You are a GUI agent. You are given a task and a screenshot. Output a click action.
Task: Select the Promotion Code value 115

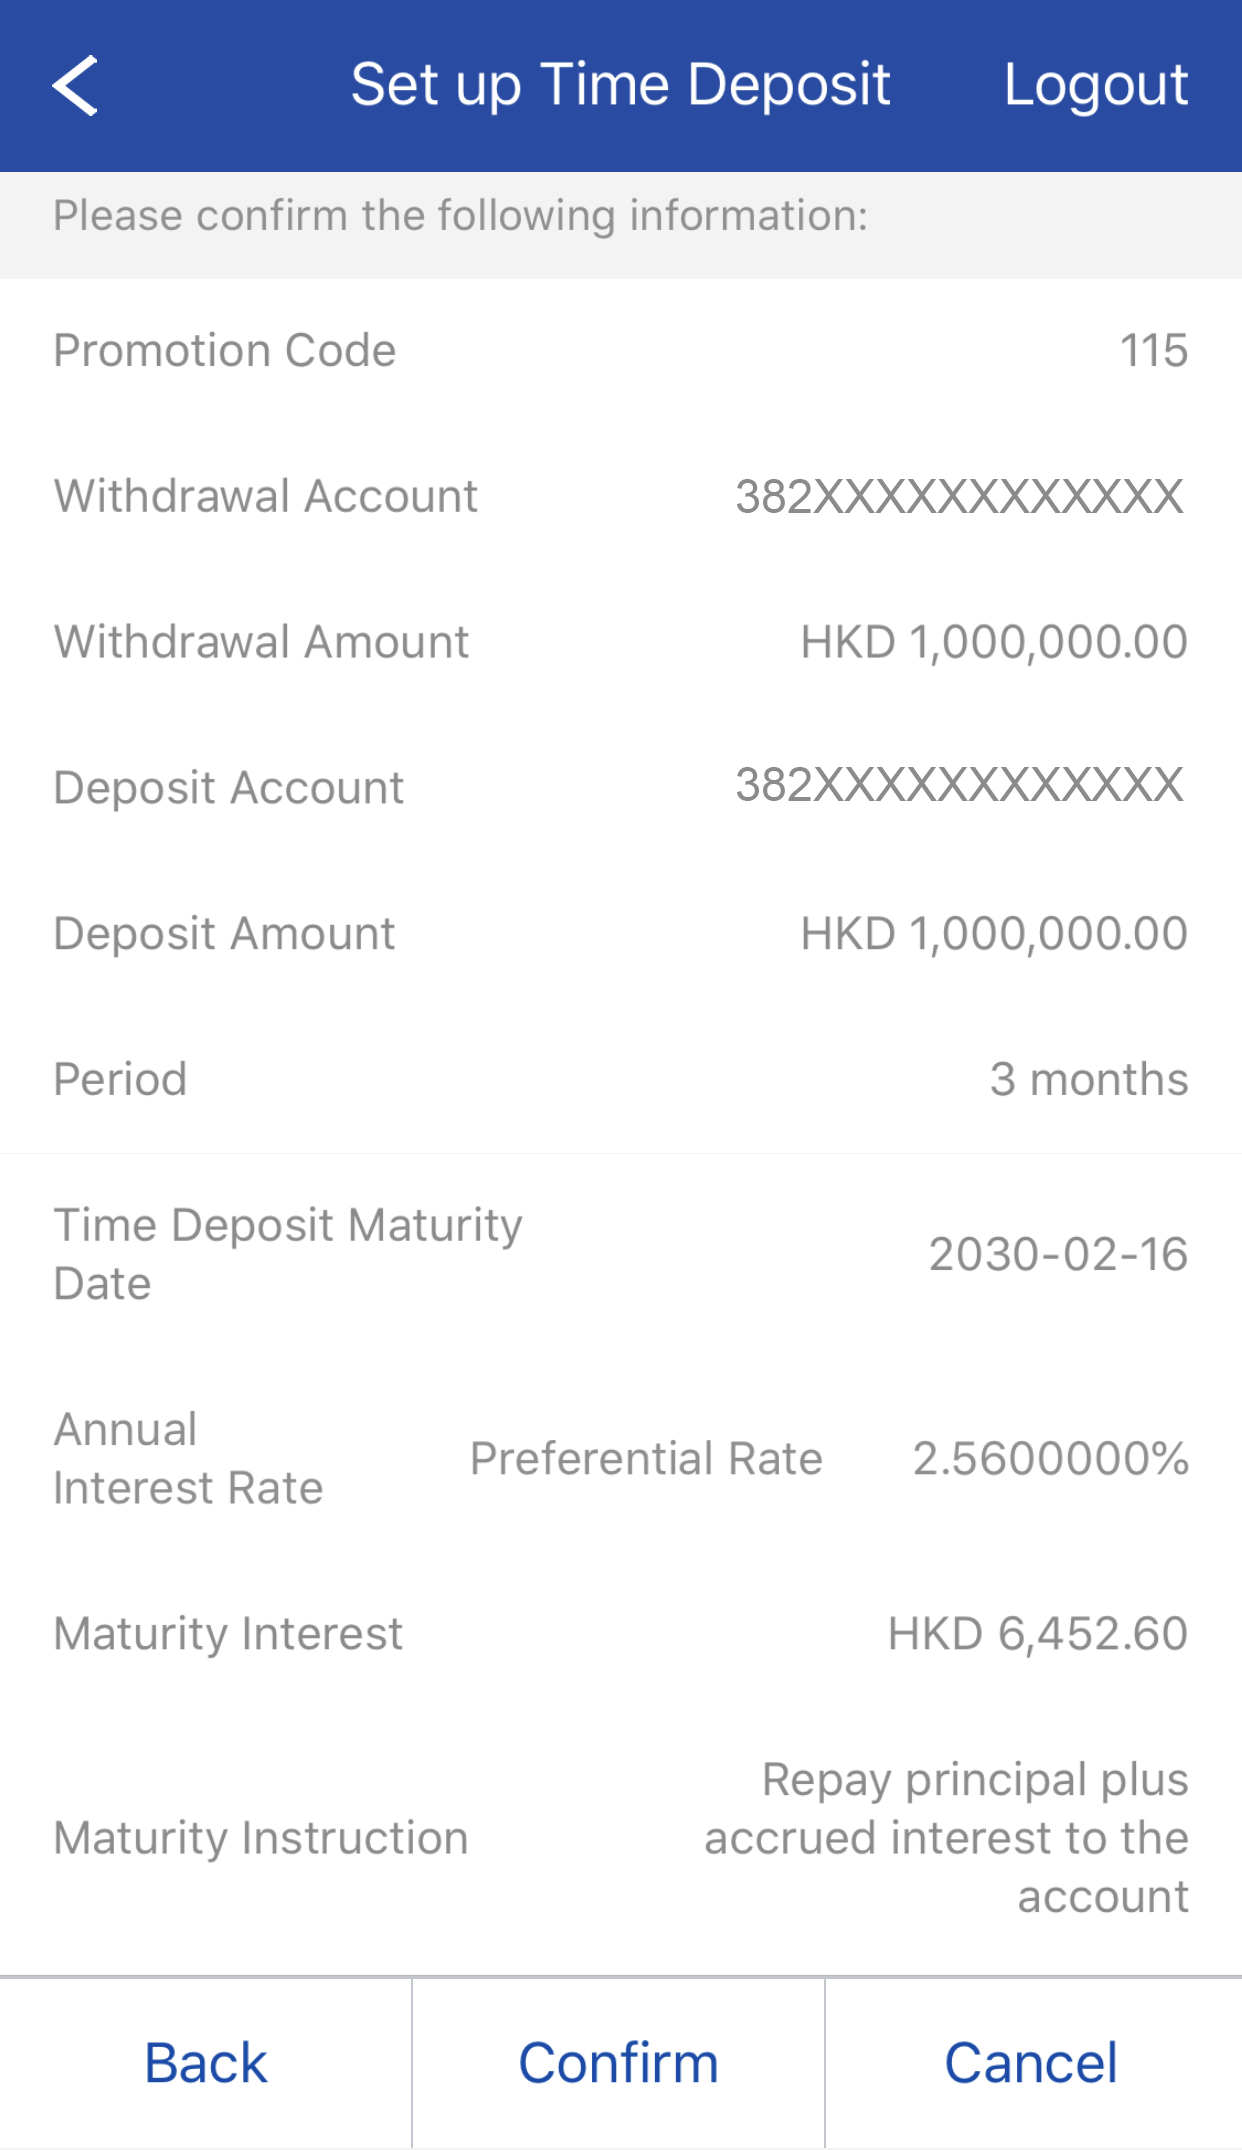pyautogui.click(x=1153, y=351)
